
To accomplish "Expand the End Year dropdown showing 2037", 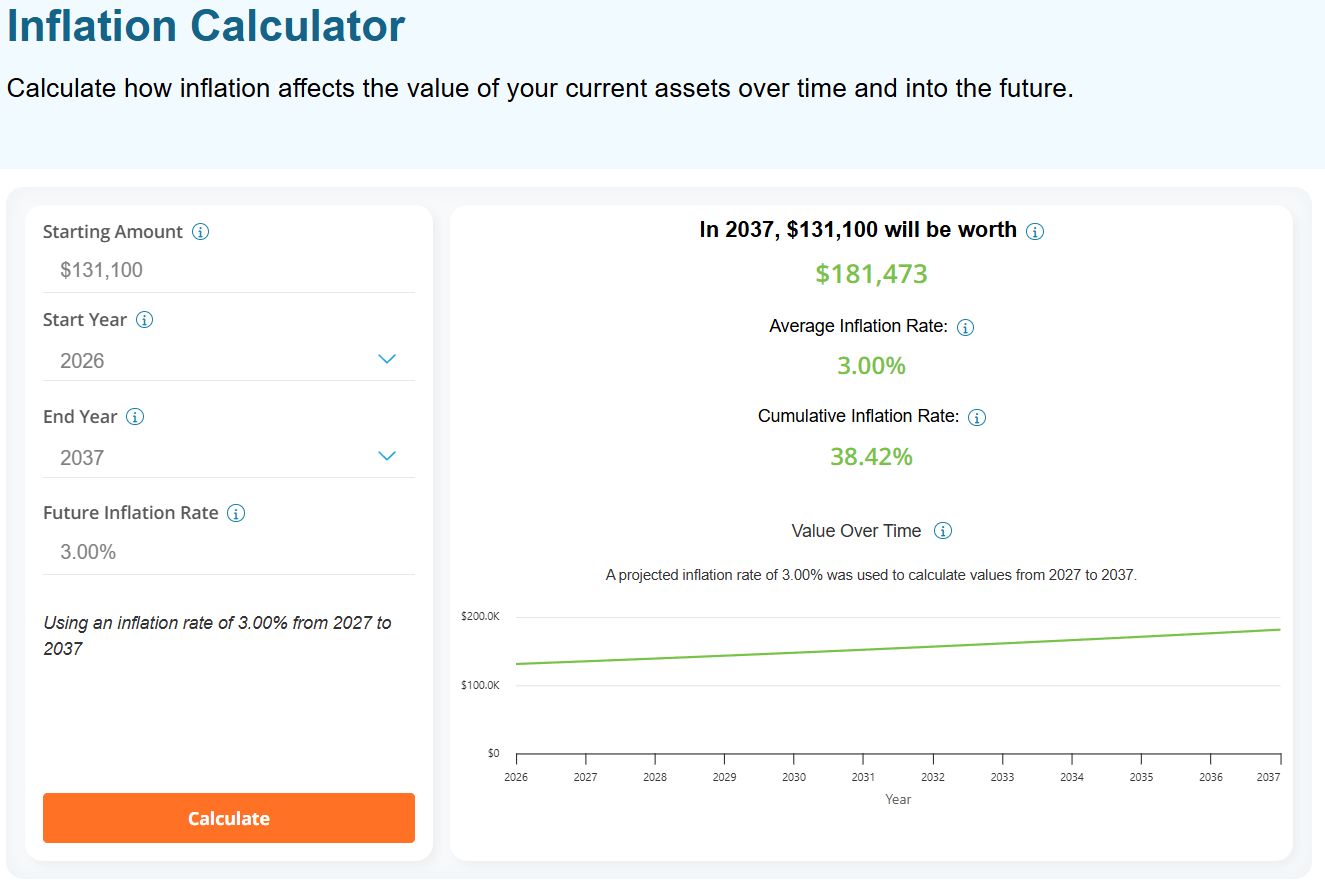I will [x=229, y=457].
